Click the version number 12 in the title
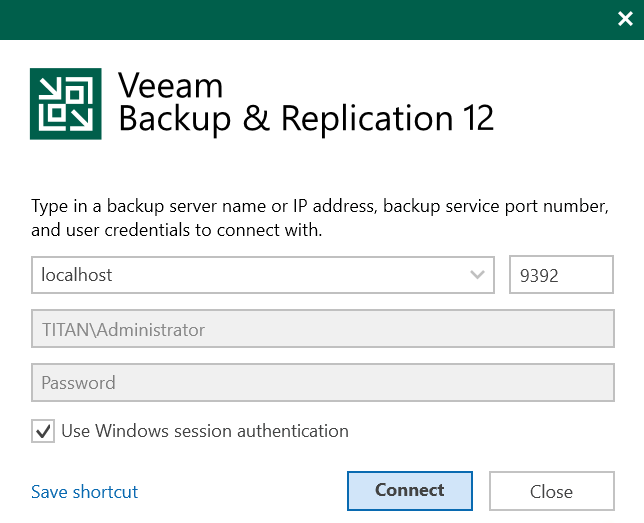The image size is (644, 523). tap(478, 118)
